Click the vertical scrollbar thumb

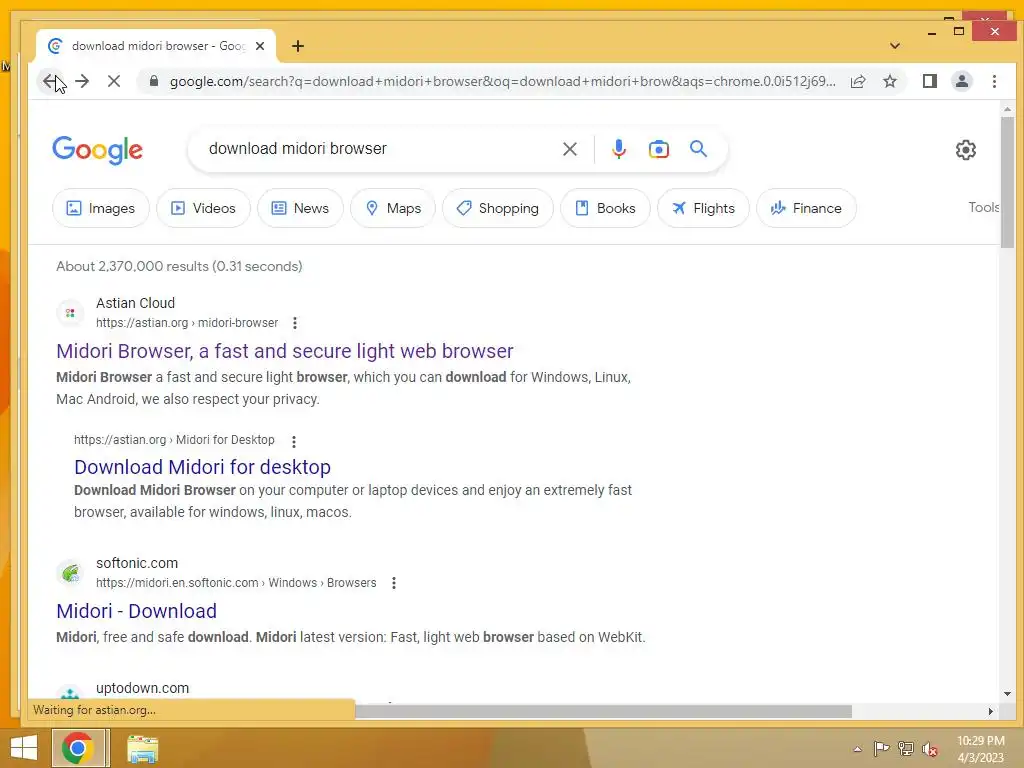pyautogui.click(x=1007, y=182)
